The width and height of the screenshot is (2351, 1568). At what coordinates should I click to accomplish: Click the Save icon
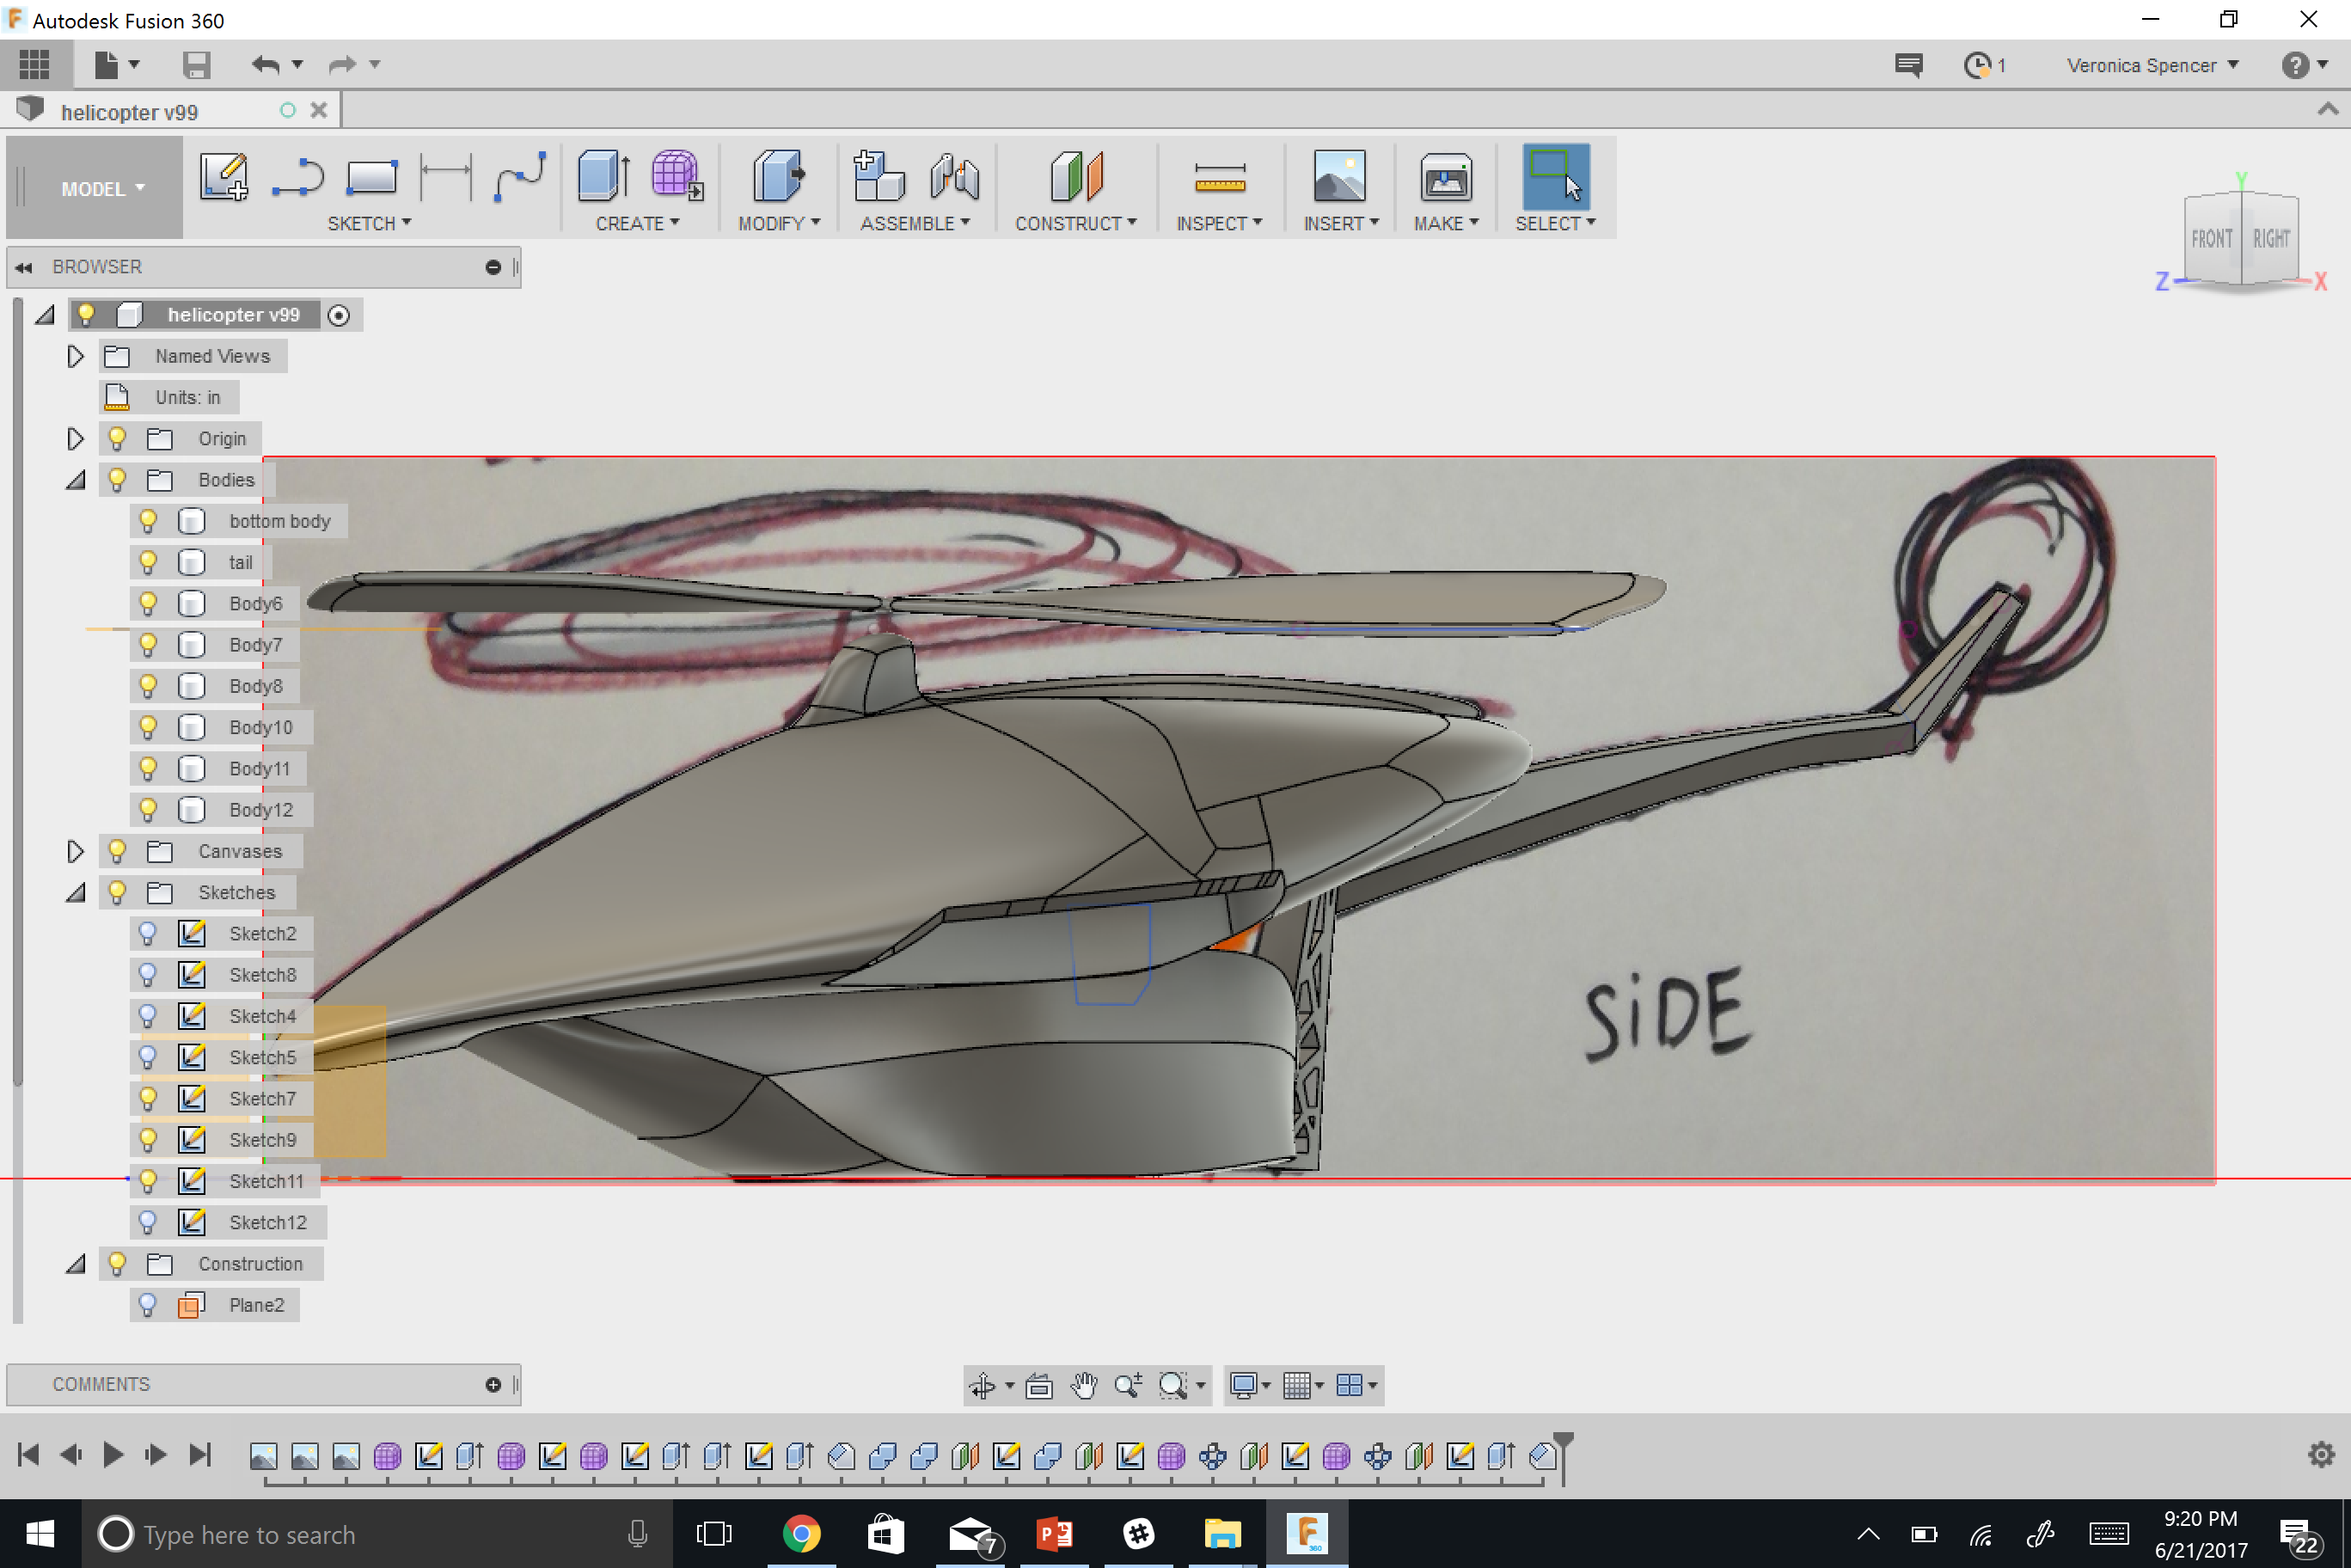point(196,65)
